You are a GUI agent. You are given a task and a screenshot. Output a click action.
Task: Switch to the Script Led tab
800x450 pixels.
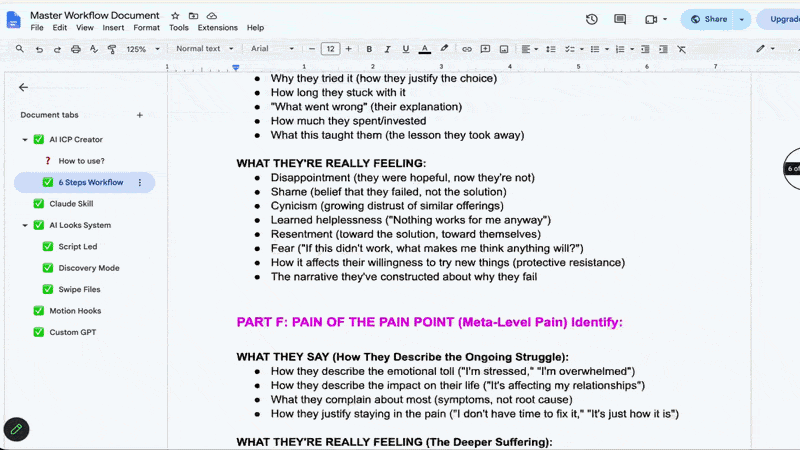(78, 246)
